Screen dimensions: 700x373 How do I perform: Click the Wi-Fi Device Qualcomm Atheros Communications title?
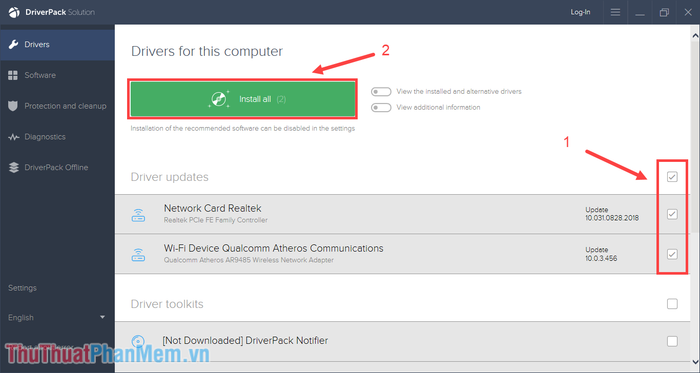[x=273, y=249]
